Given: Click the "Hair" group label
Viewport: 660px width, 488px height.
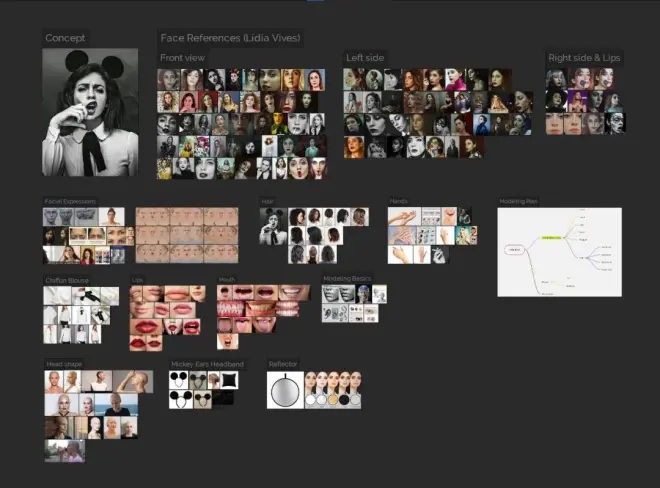Looking at the screenshot, I should click(268, 201).
